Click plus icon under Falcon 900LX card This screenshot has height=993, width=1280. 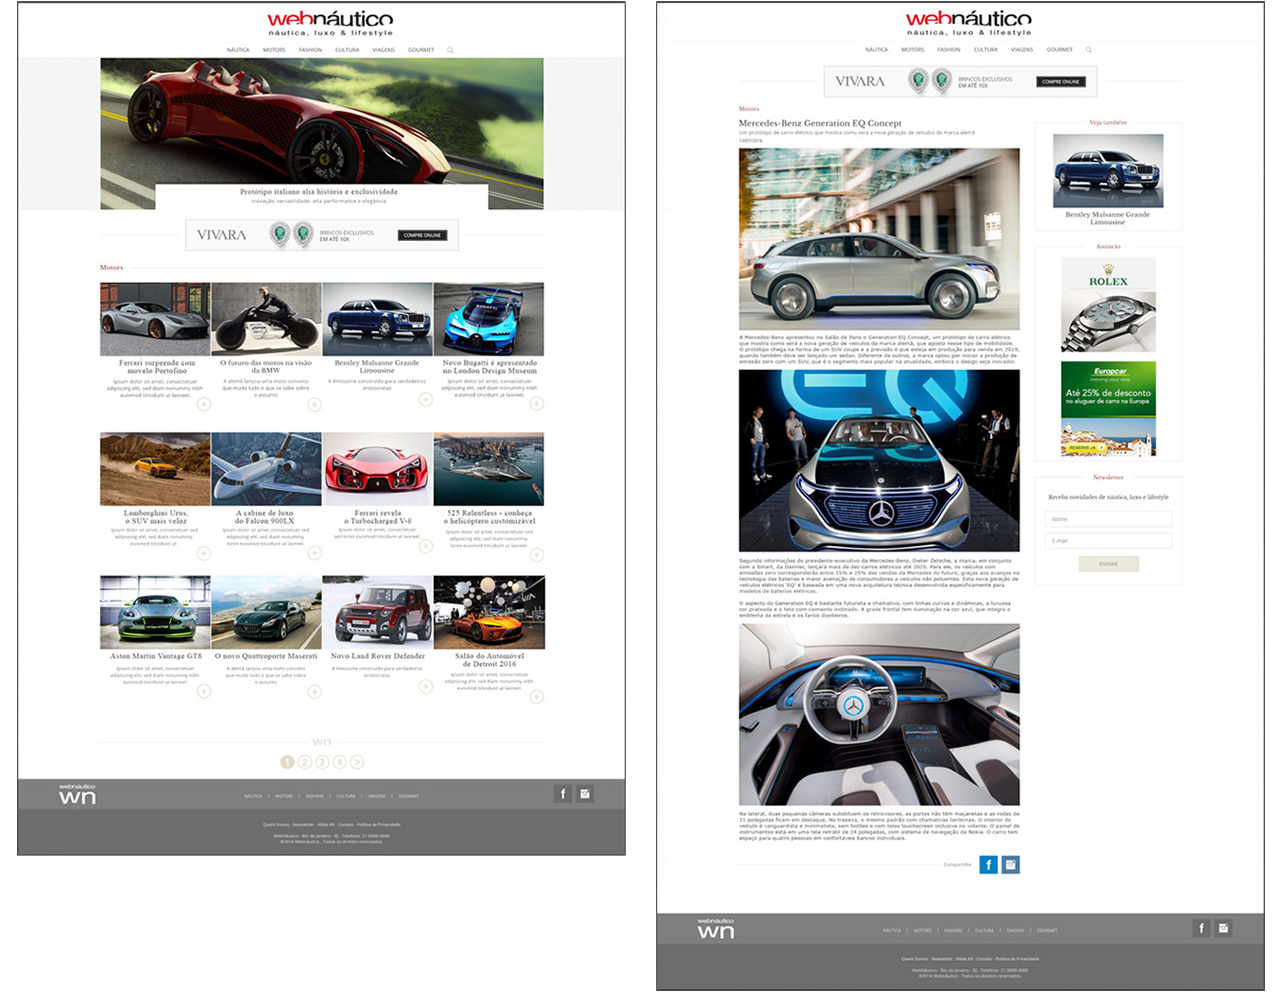(315, 553)
